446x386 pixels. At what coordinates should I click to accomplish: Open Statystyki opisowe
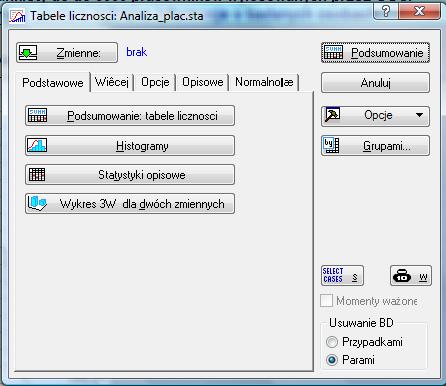tap(130, 175)
